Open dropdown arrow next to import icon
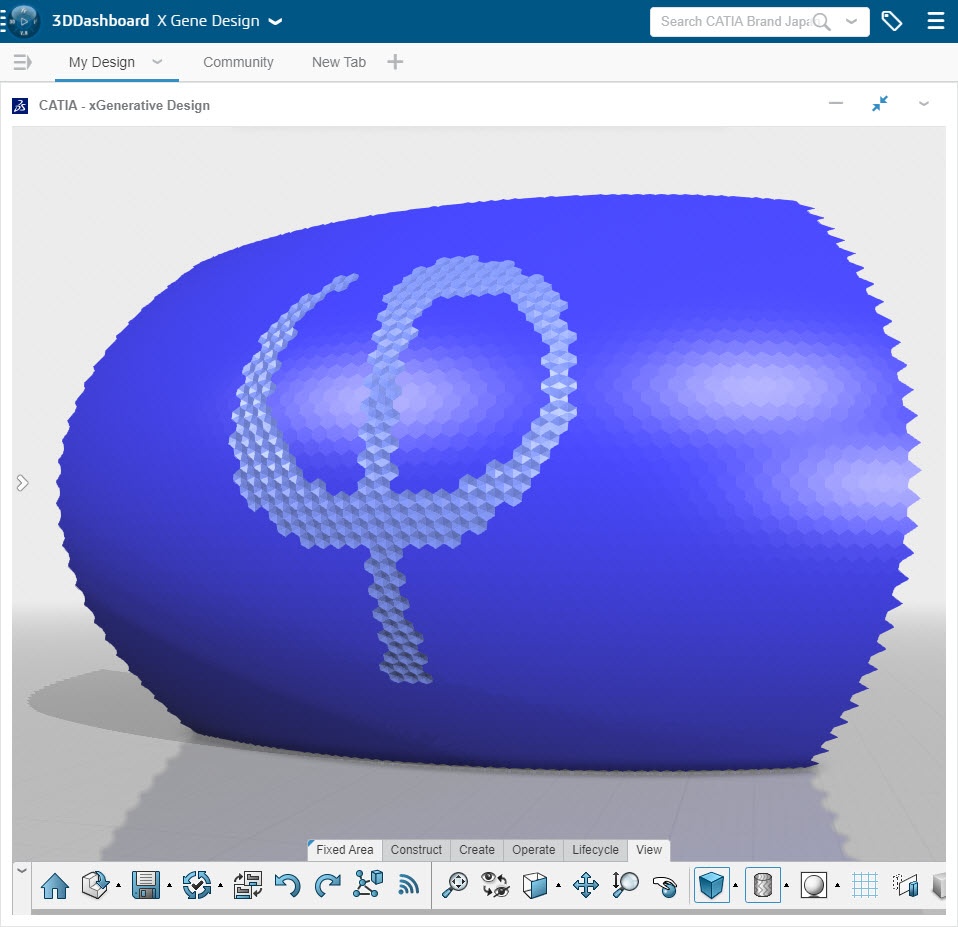 119,885
